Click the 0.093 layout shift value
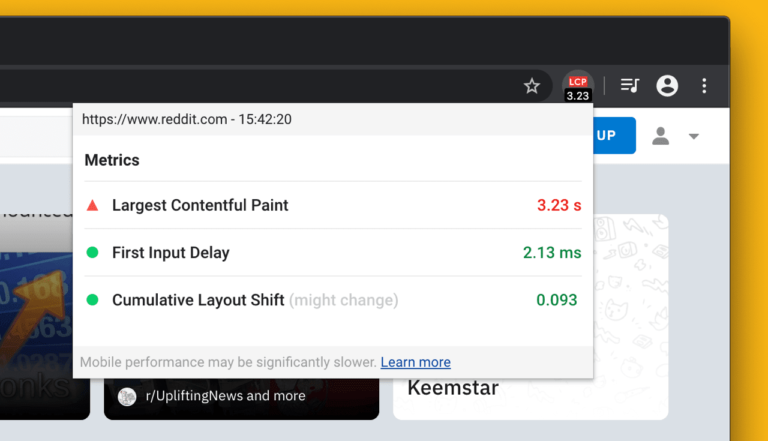Viewport: 768px width, 441px height. 557,300
